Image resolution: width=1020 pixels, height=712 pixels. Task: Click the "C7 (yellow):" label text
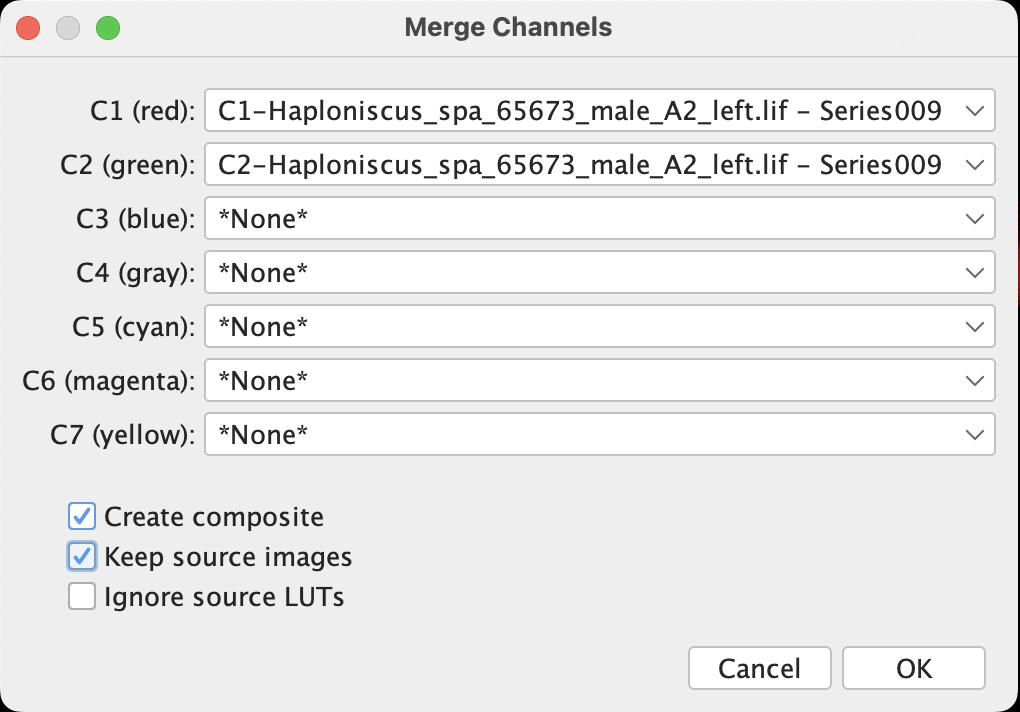click(123, 434)
